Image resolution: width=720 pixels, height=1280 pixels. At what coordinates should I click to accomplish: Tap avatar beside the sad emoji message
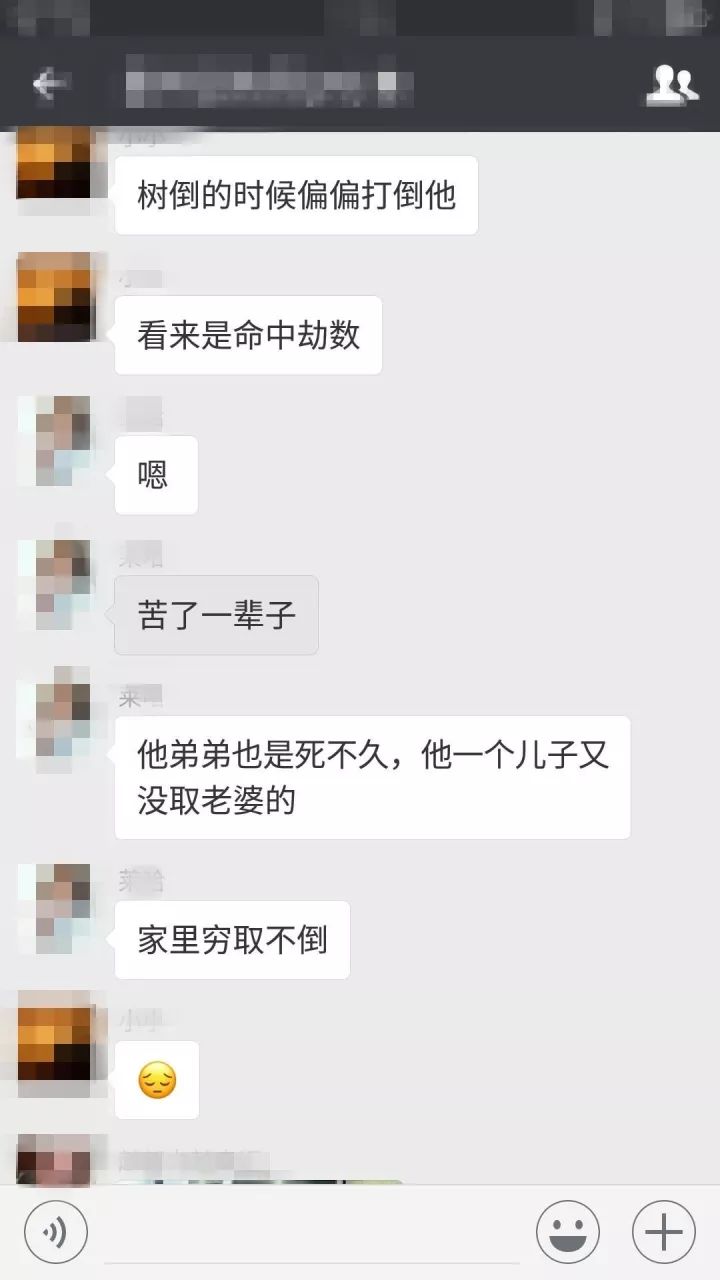pos(54,1037)
